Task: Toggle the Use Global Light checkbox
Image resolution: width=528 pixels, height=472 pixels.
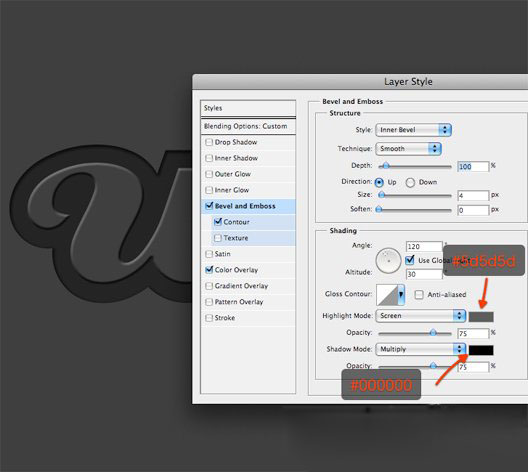Action: coord(410,260)
